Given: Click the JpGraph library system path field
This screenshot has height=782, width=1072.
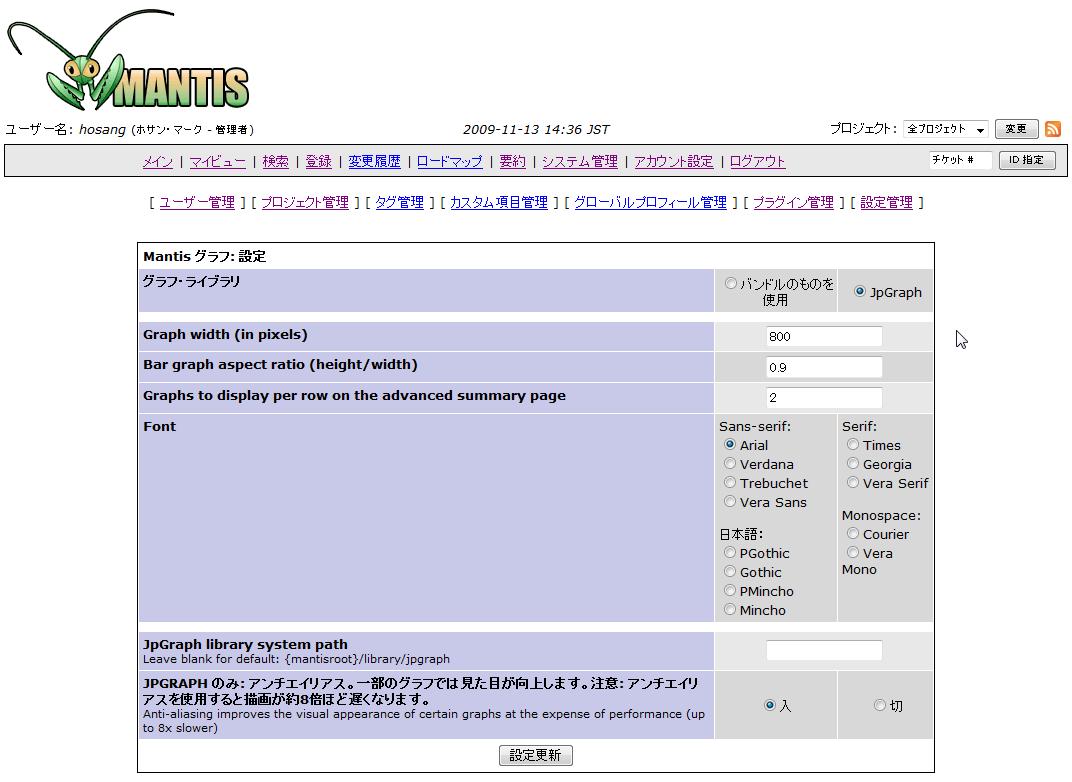Looking at the screenshot, I should click(x=824, y=651).
